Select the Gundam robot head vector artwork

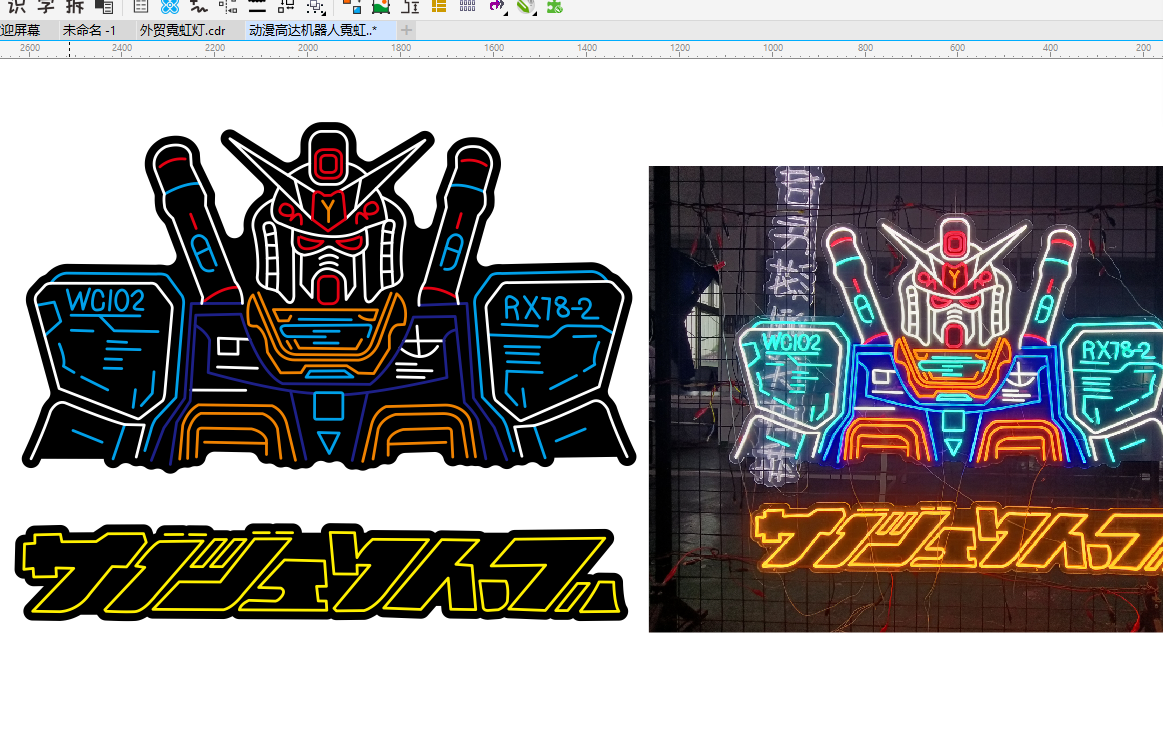(329, 297)
